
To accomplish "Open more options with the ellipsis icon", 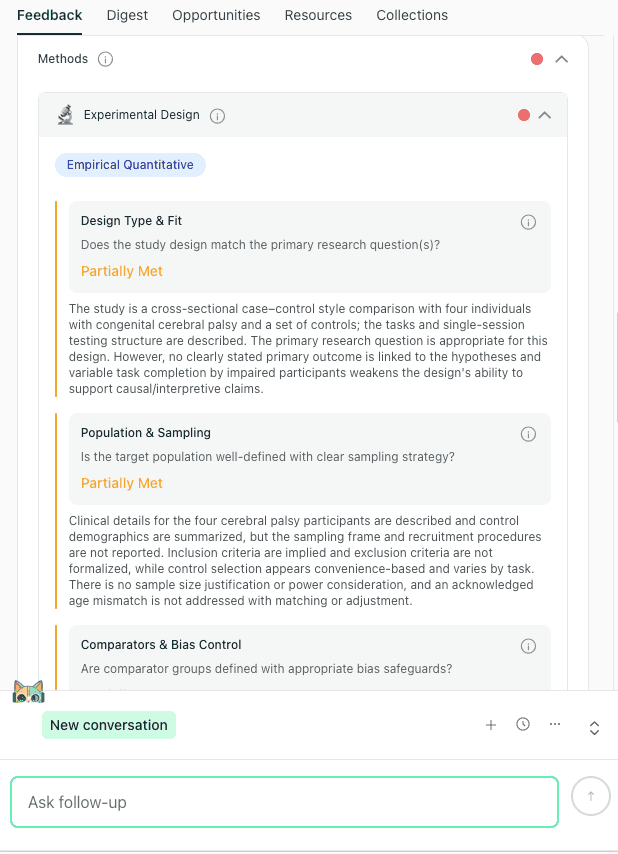I will (x=555, y=724).
